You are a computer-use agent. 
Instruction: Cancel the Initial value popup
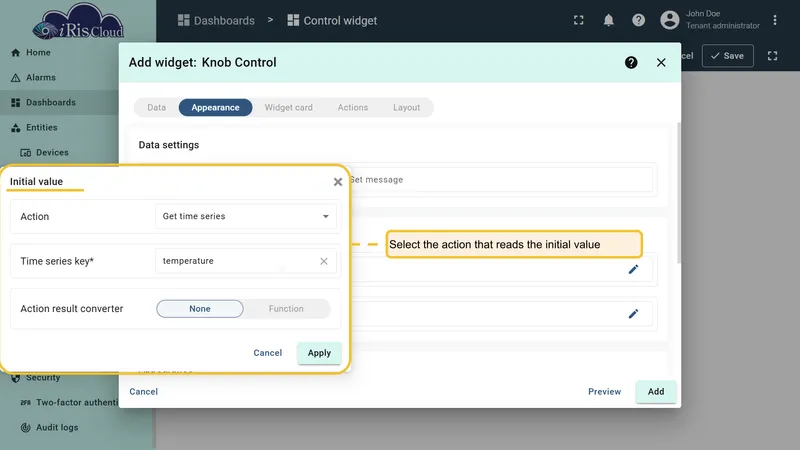tap(267, 353)
